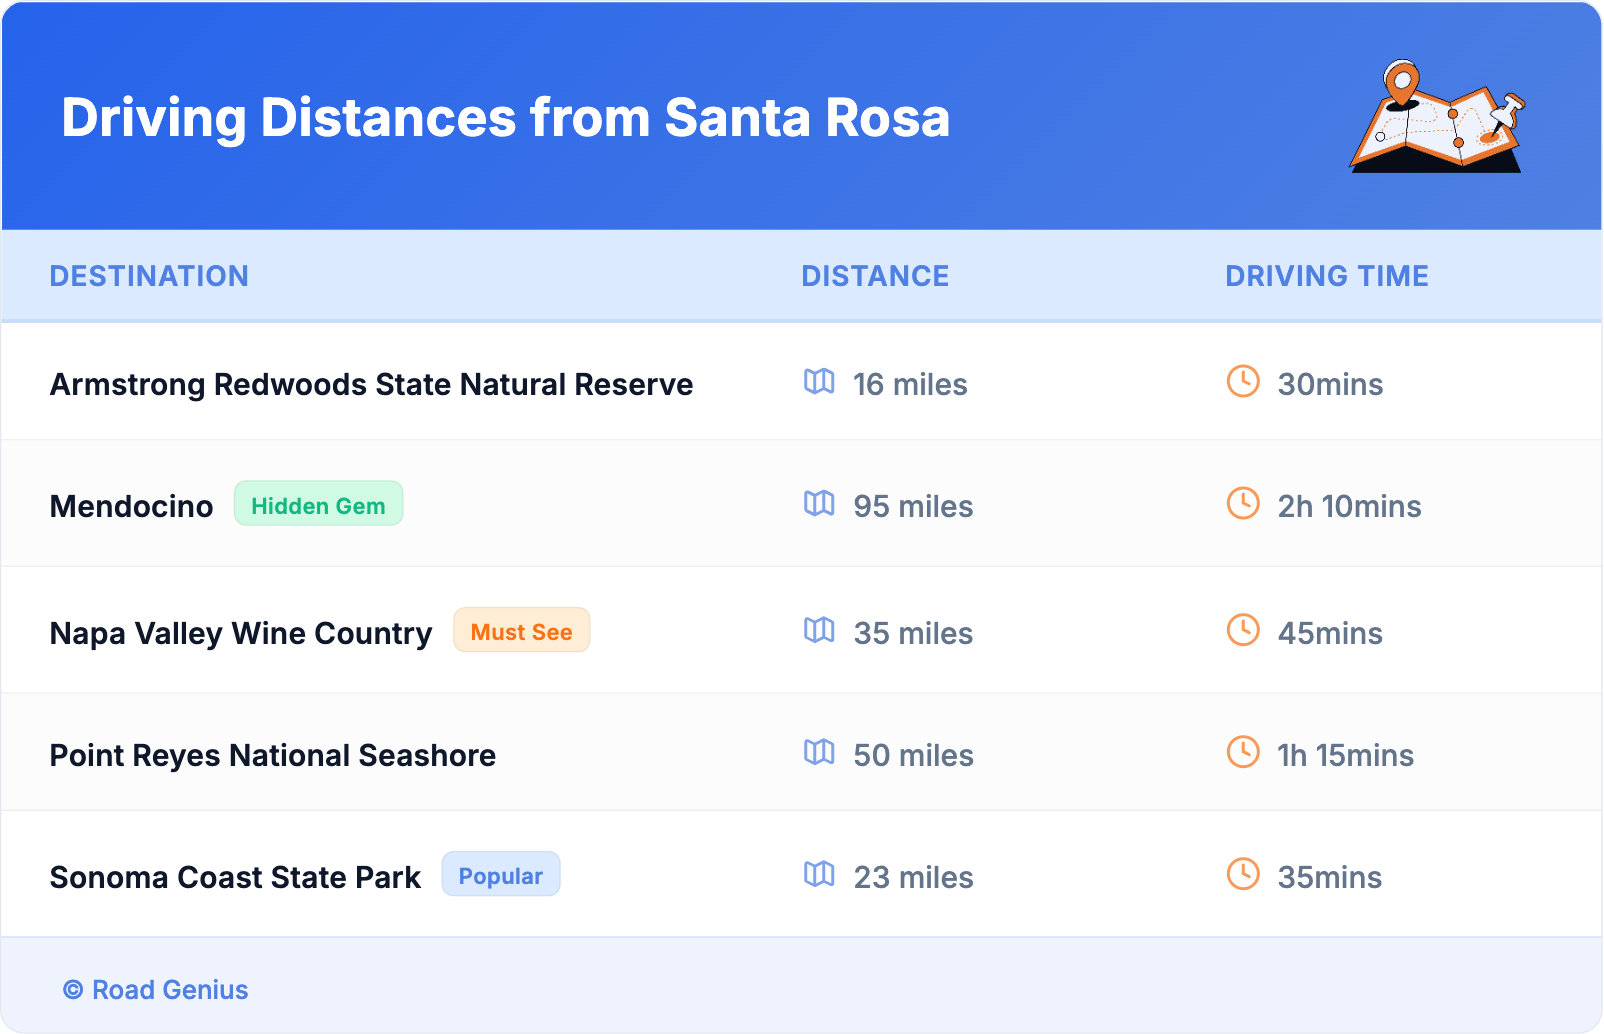The height and width of the screenshot is (1034, 1604).
Task: Click the Driving Distances from Santa Rosa title
Action: pyautogui.click(x=505, y=118)
